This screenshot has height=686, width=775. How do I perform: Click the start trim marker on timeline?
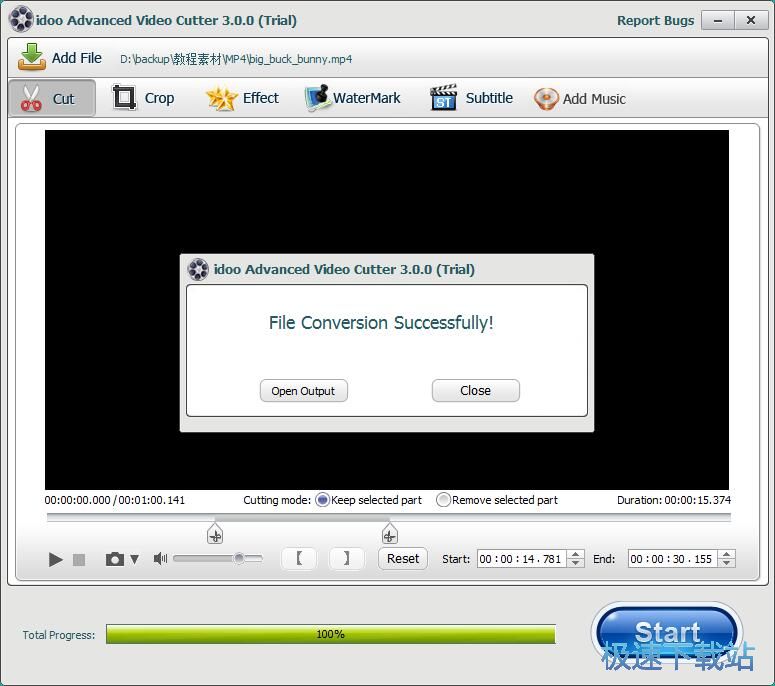tap(215, 534)
